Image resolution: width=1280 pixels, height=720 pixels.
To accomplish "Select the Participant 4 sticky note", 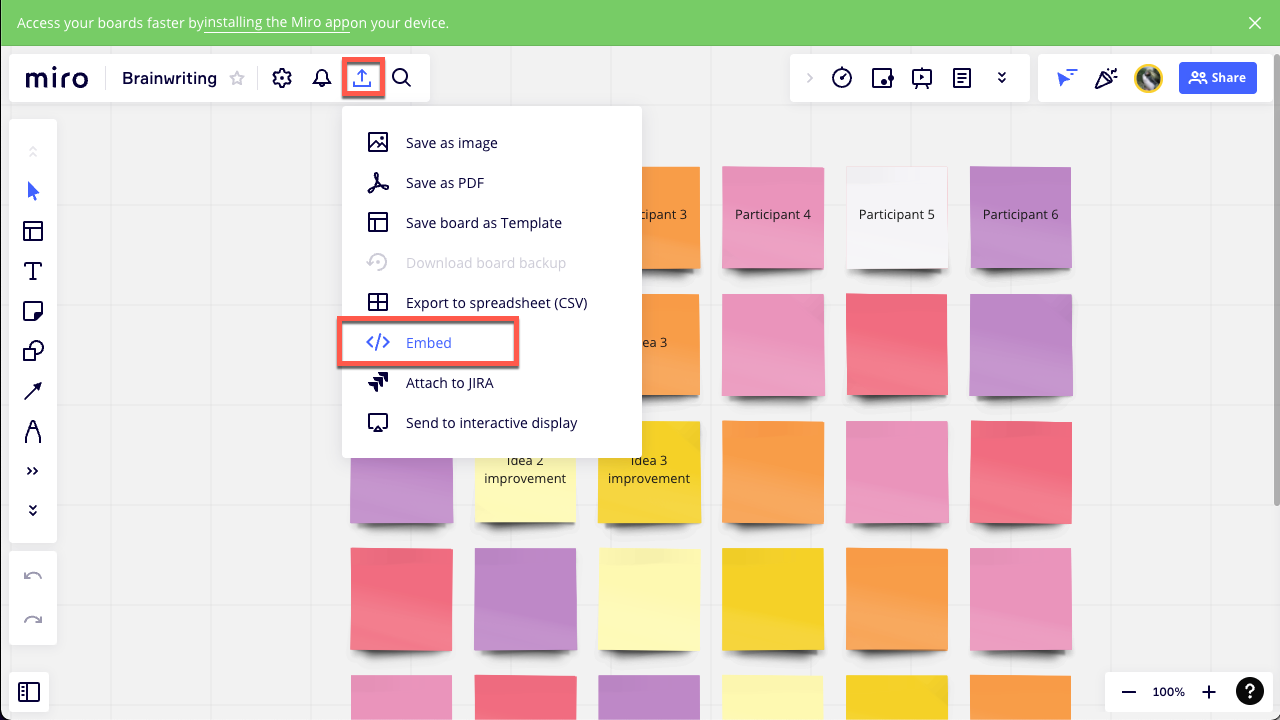I will point(773,217).
